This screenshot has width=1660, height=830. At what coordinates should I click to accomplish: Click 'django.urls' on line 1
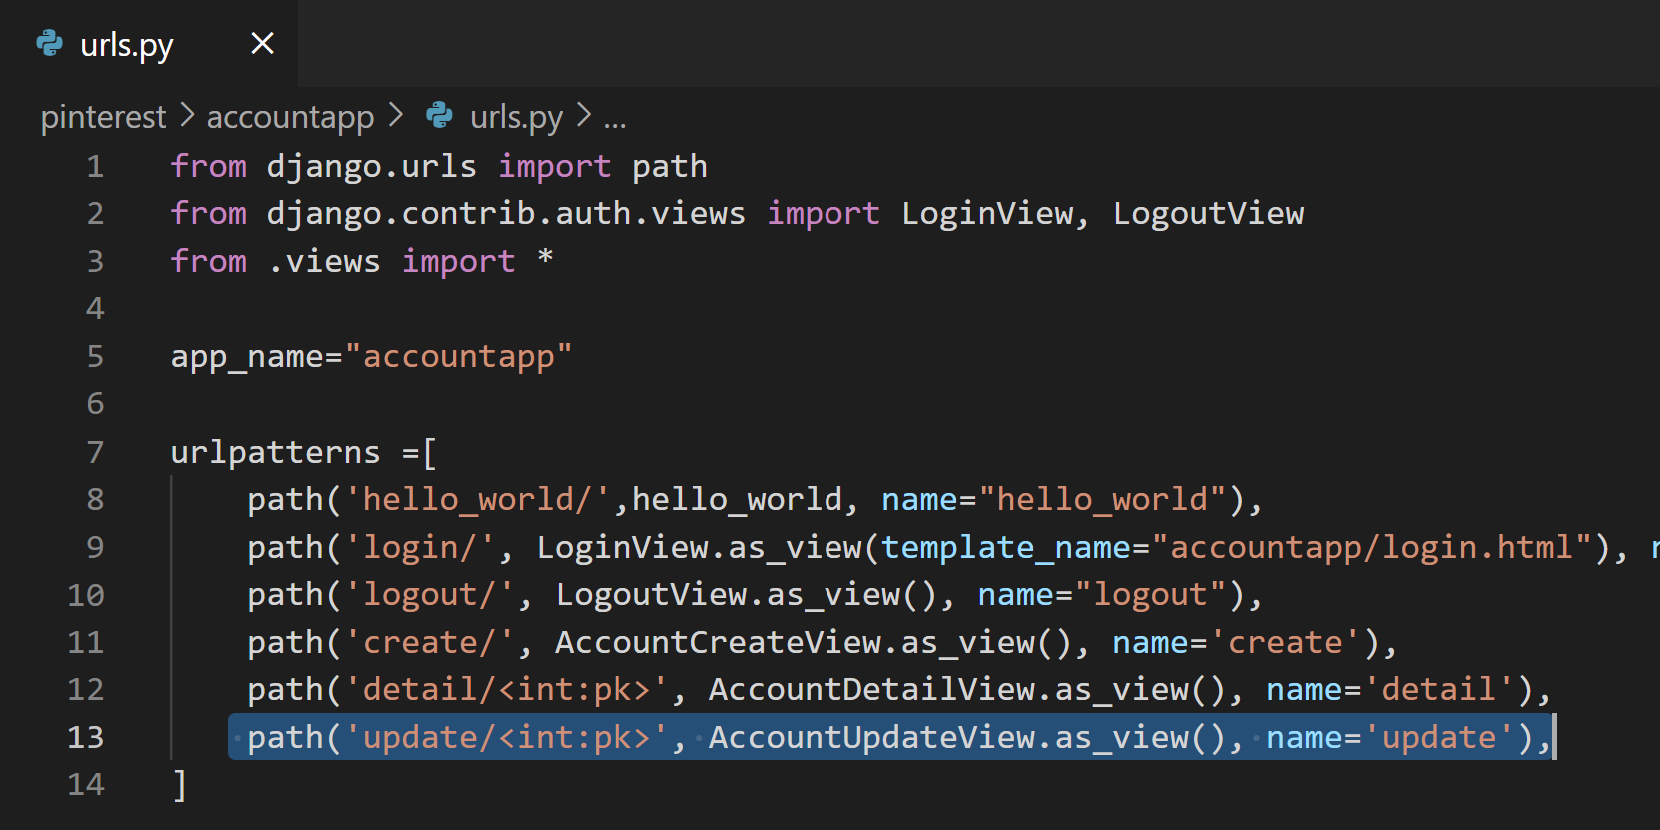[372, 166]
